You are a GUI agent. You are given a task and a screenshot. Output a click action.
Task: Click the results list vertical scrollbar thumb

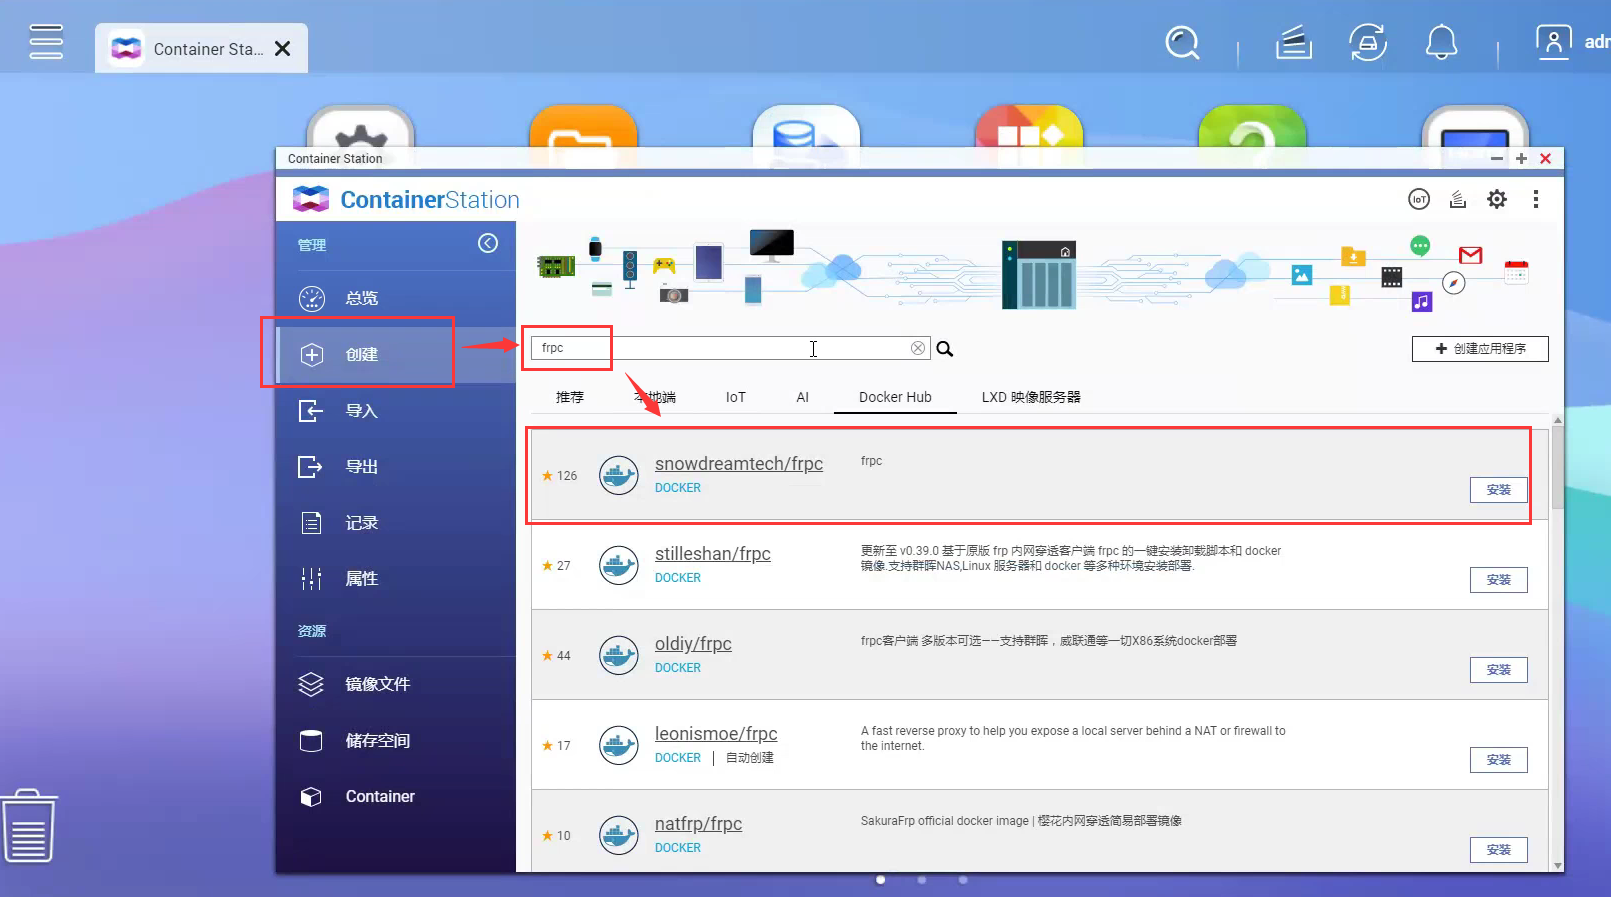click(x=1557, y=468)
